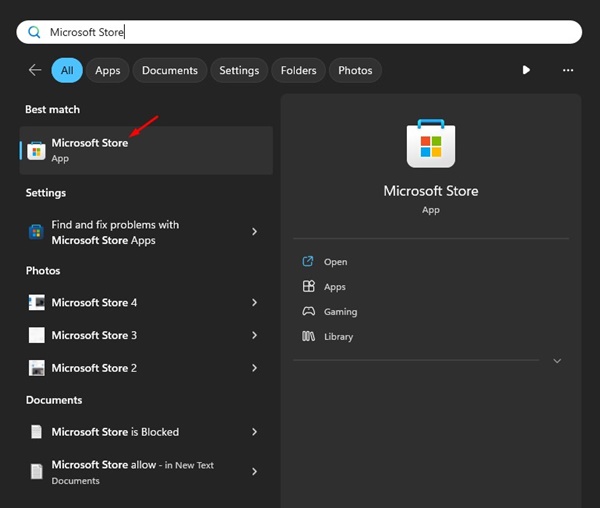Choose the Library action
Screen dimensions: 600x508
[339, 337]
